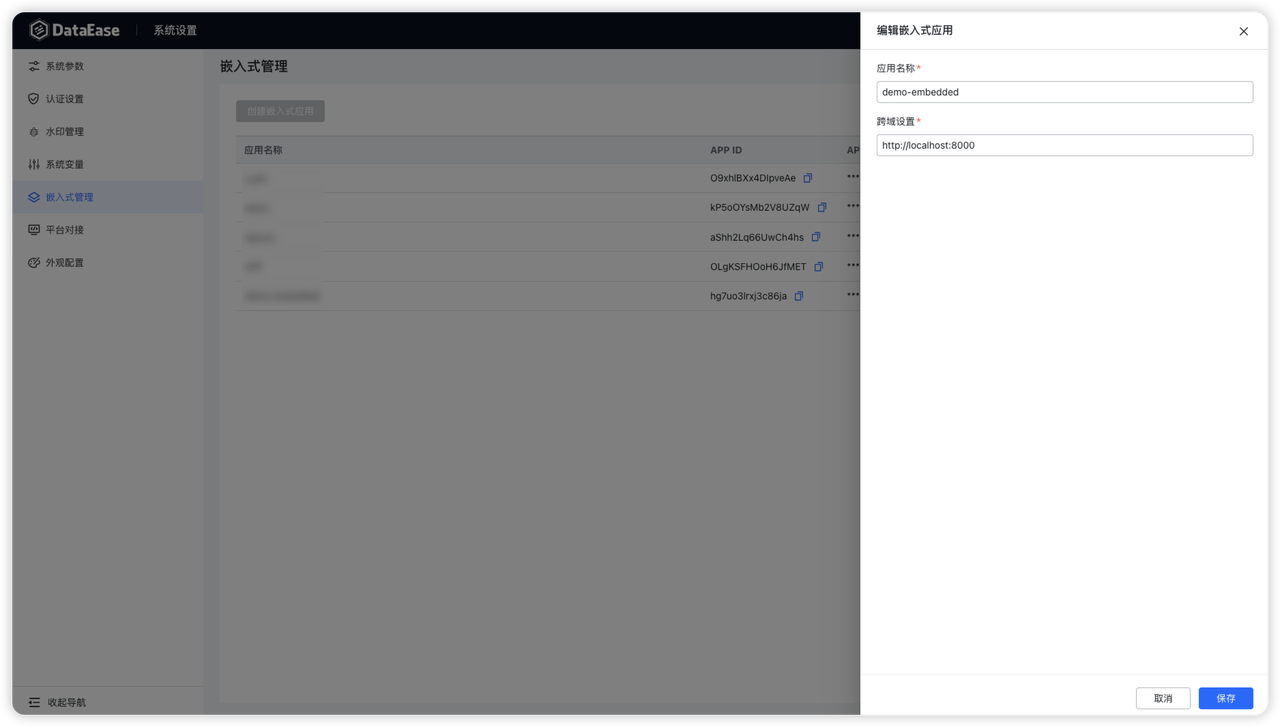Viewport: 1280px width, 727px height.
Task: Copy APP ID OLgKSFHOoH6JfMET
Action: coord(818,267)
